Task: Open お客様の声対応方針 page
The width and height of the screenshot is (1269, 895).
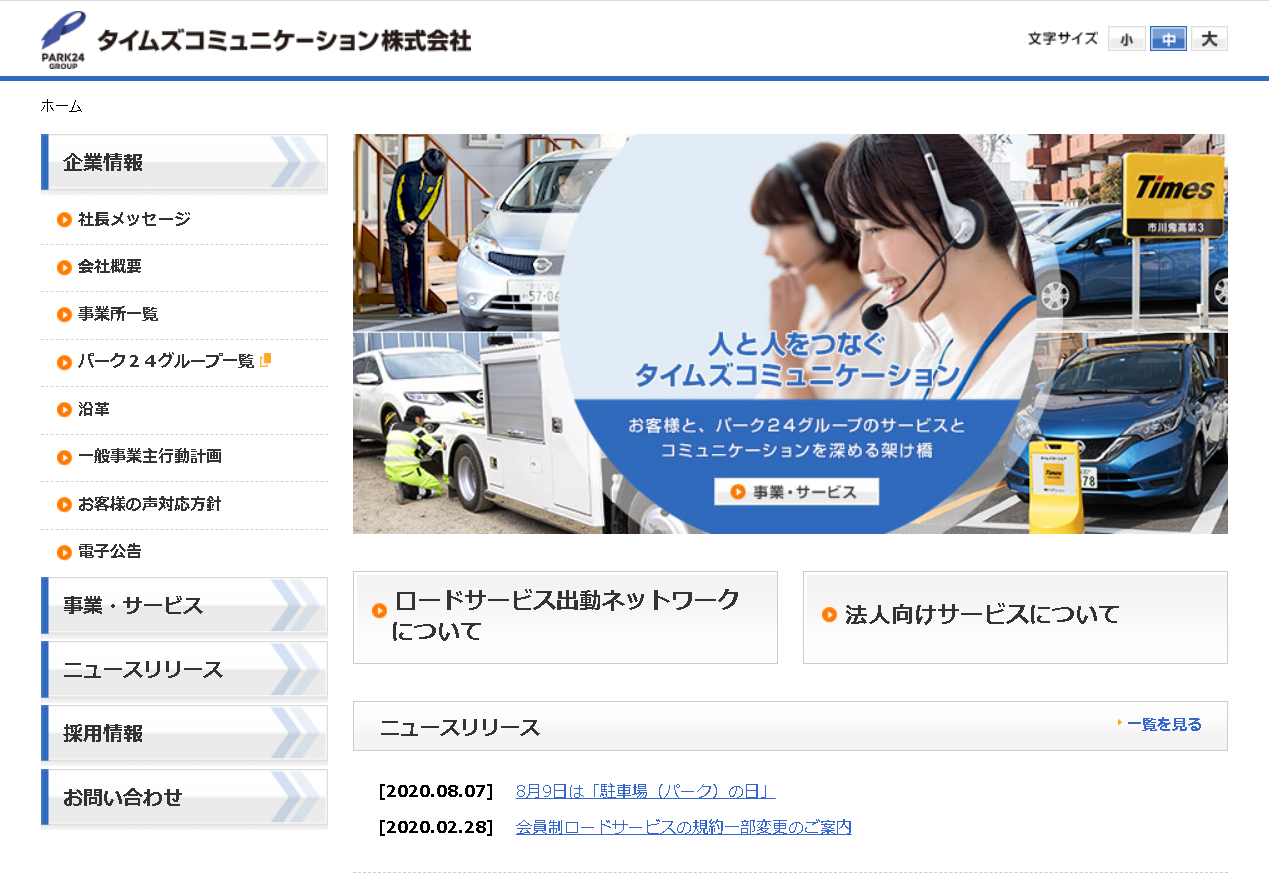Action: click(150, 504)
